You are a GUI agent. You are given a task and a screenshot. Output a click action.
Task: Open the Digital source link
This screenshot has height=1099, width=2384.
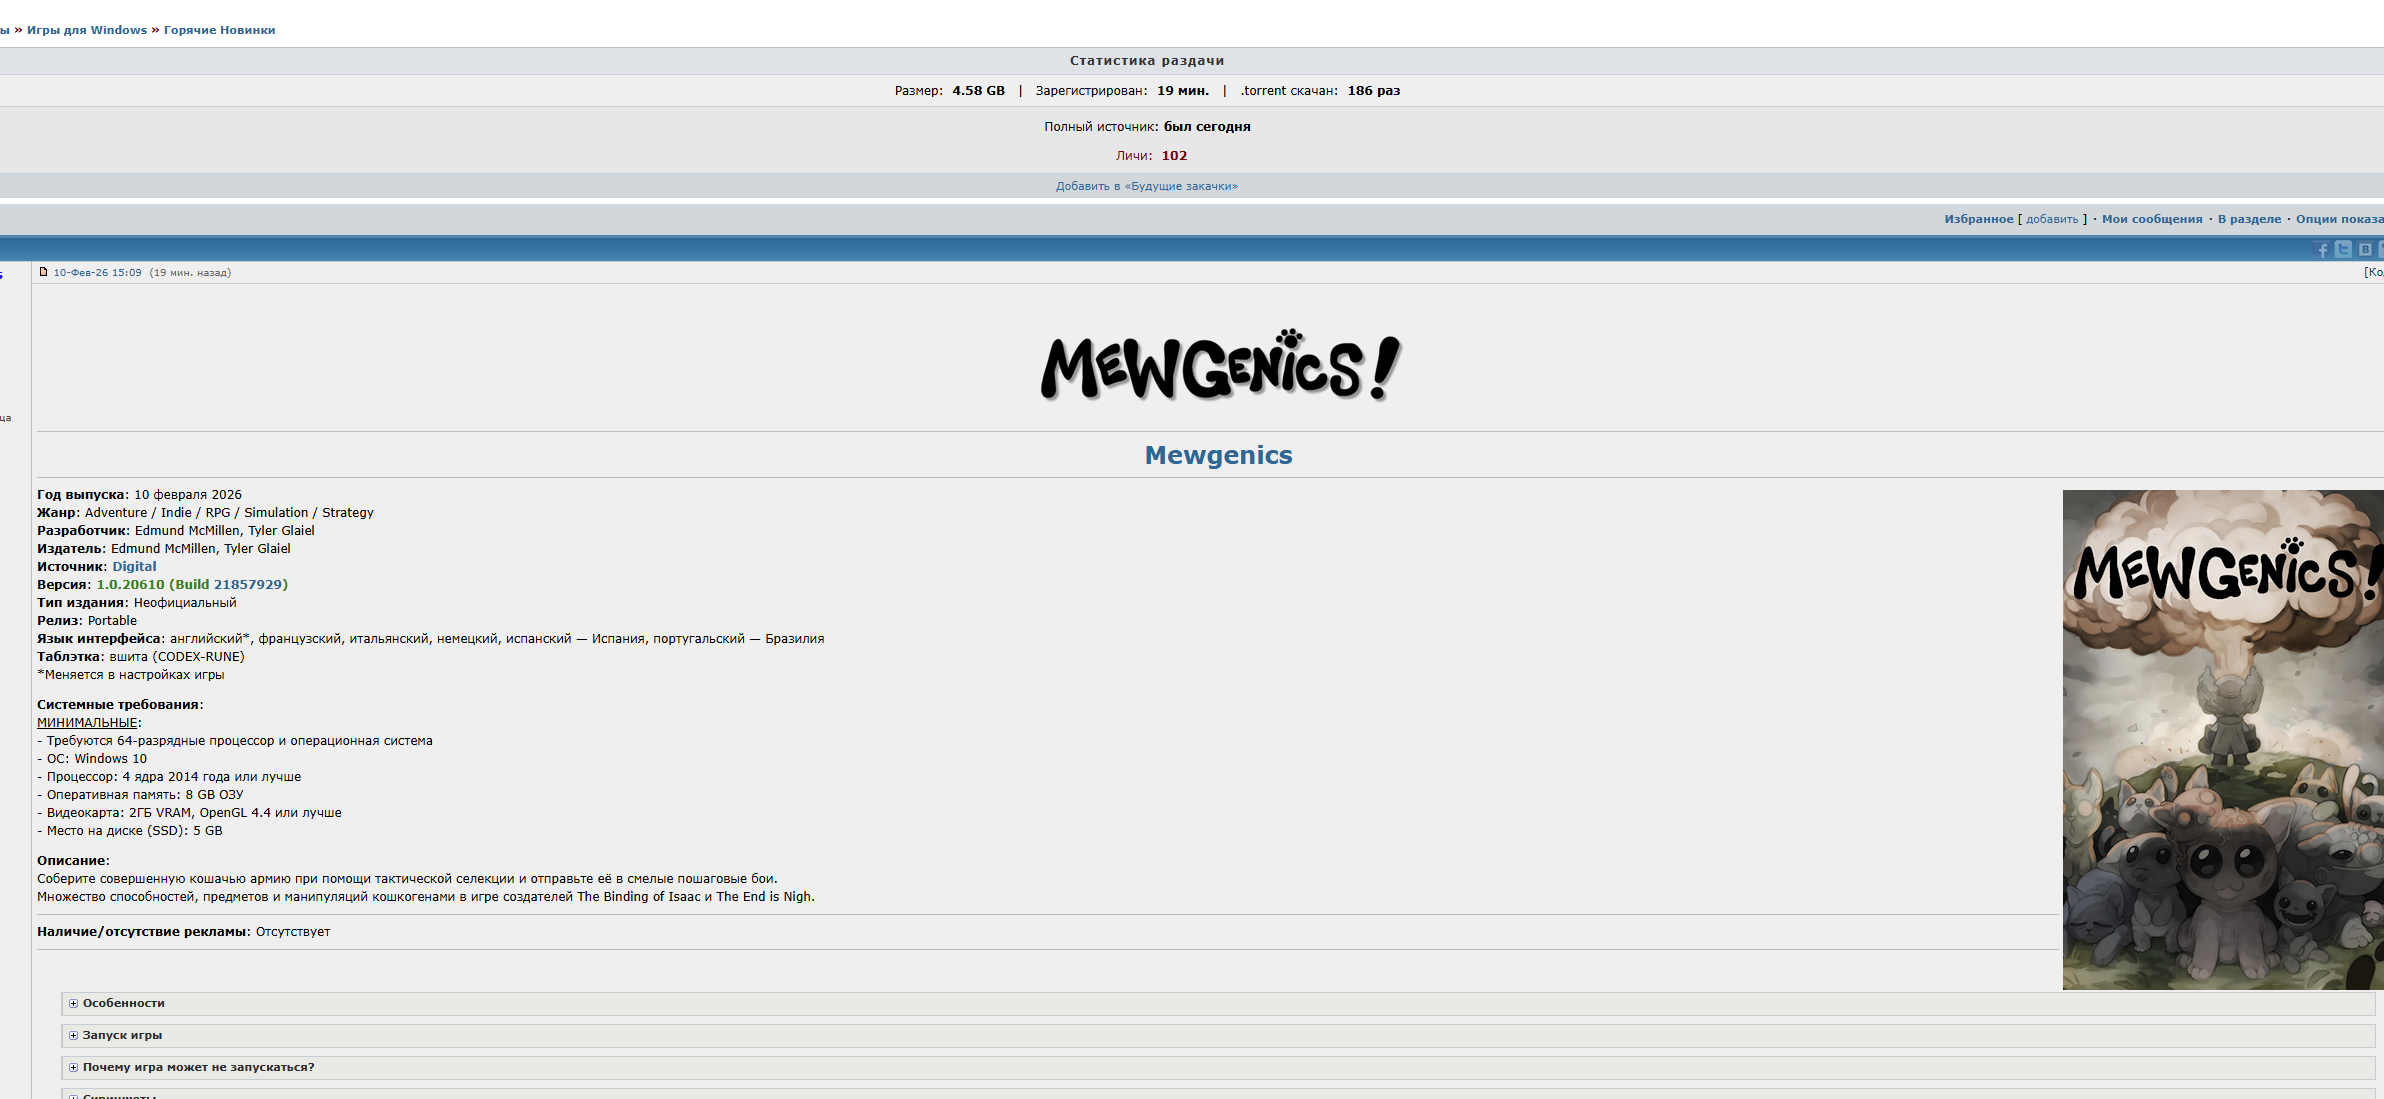pos(134,567)
